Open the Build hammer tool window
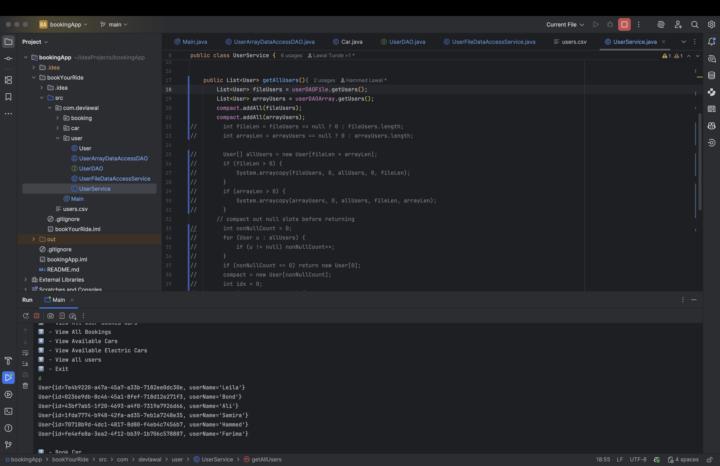 pyautogui.click(x=8, y=360)
